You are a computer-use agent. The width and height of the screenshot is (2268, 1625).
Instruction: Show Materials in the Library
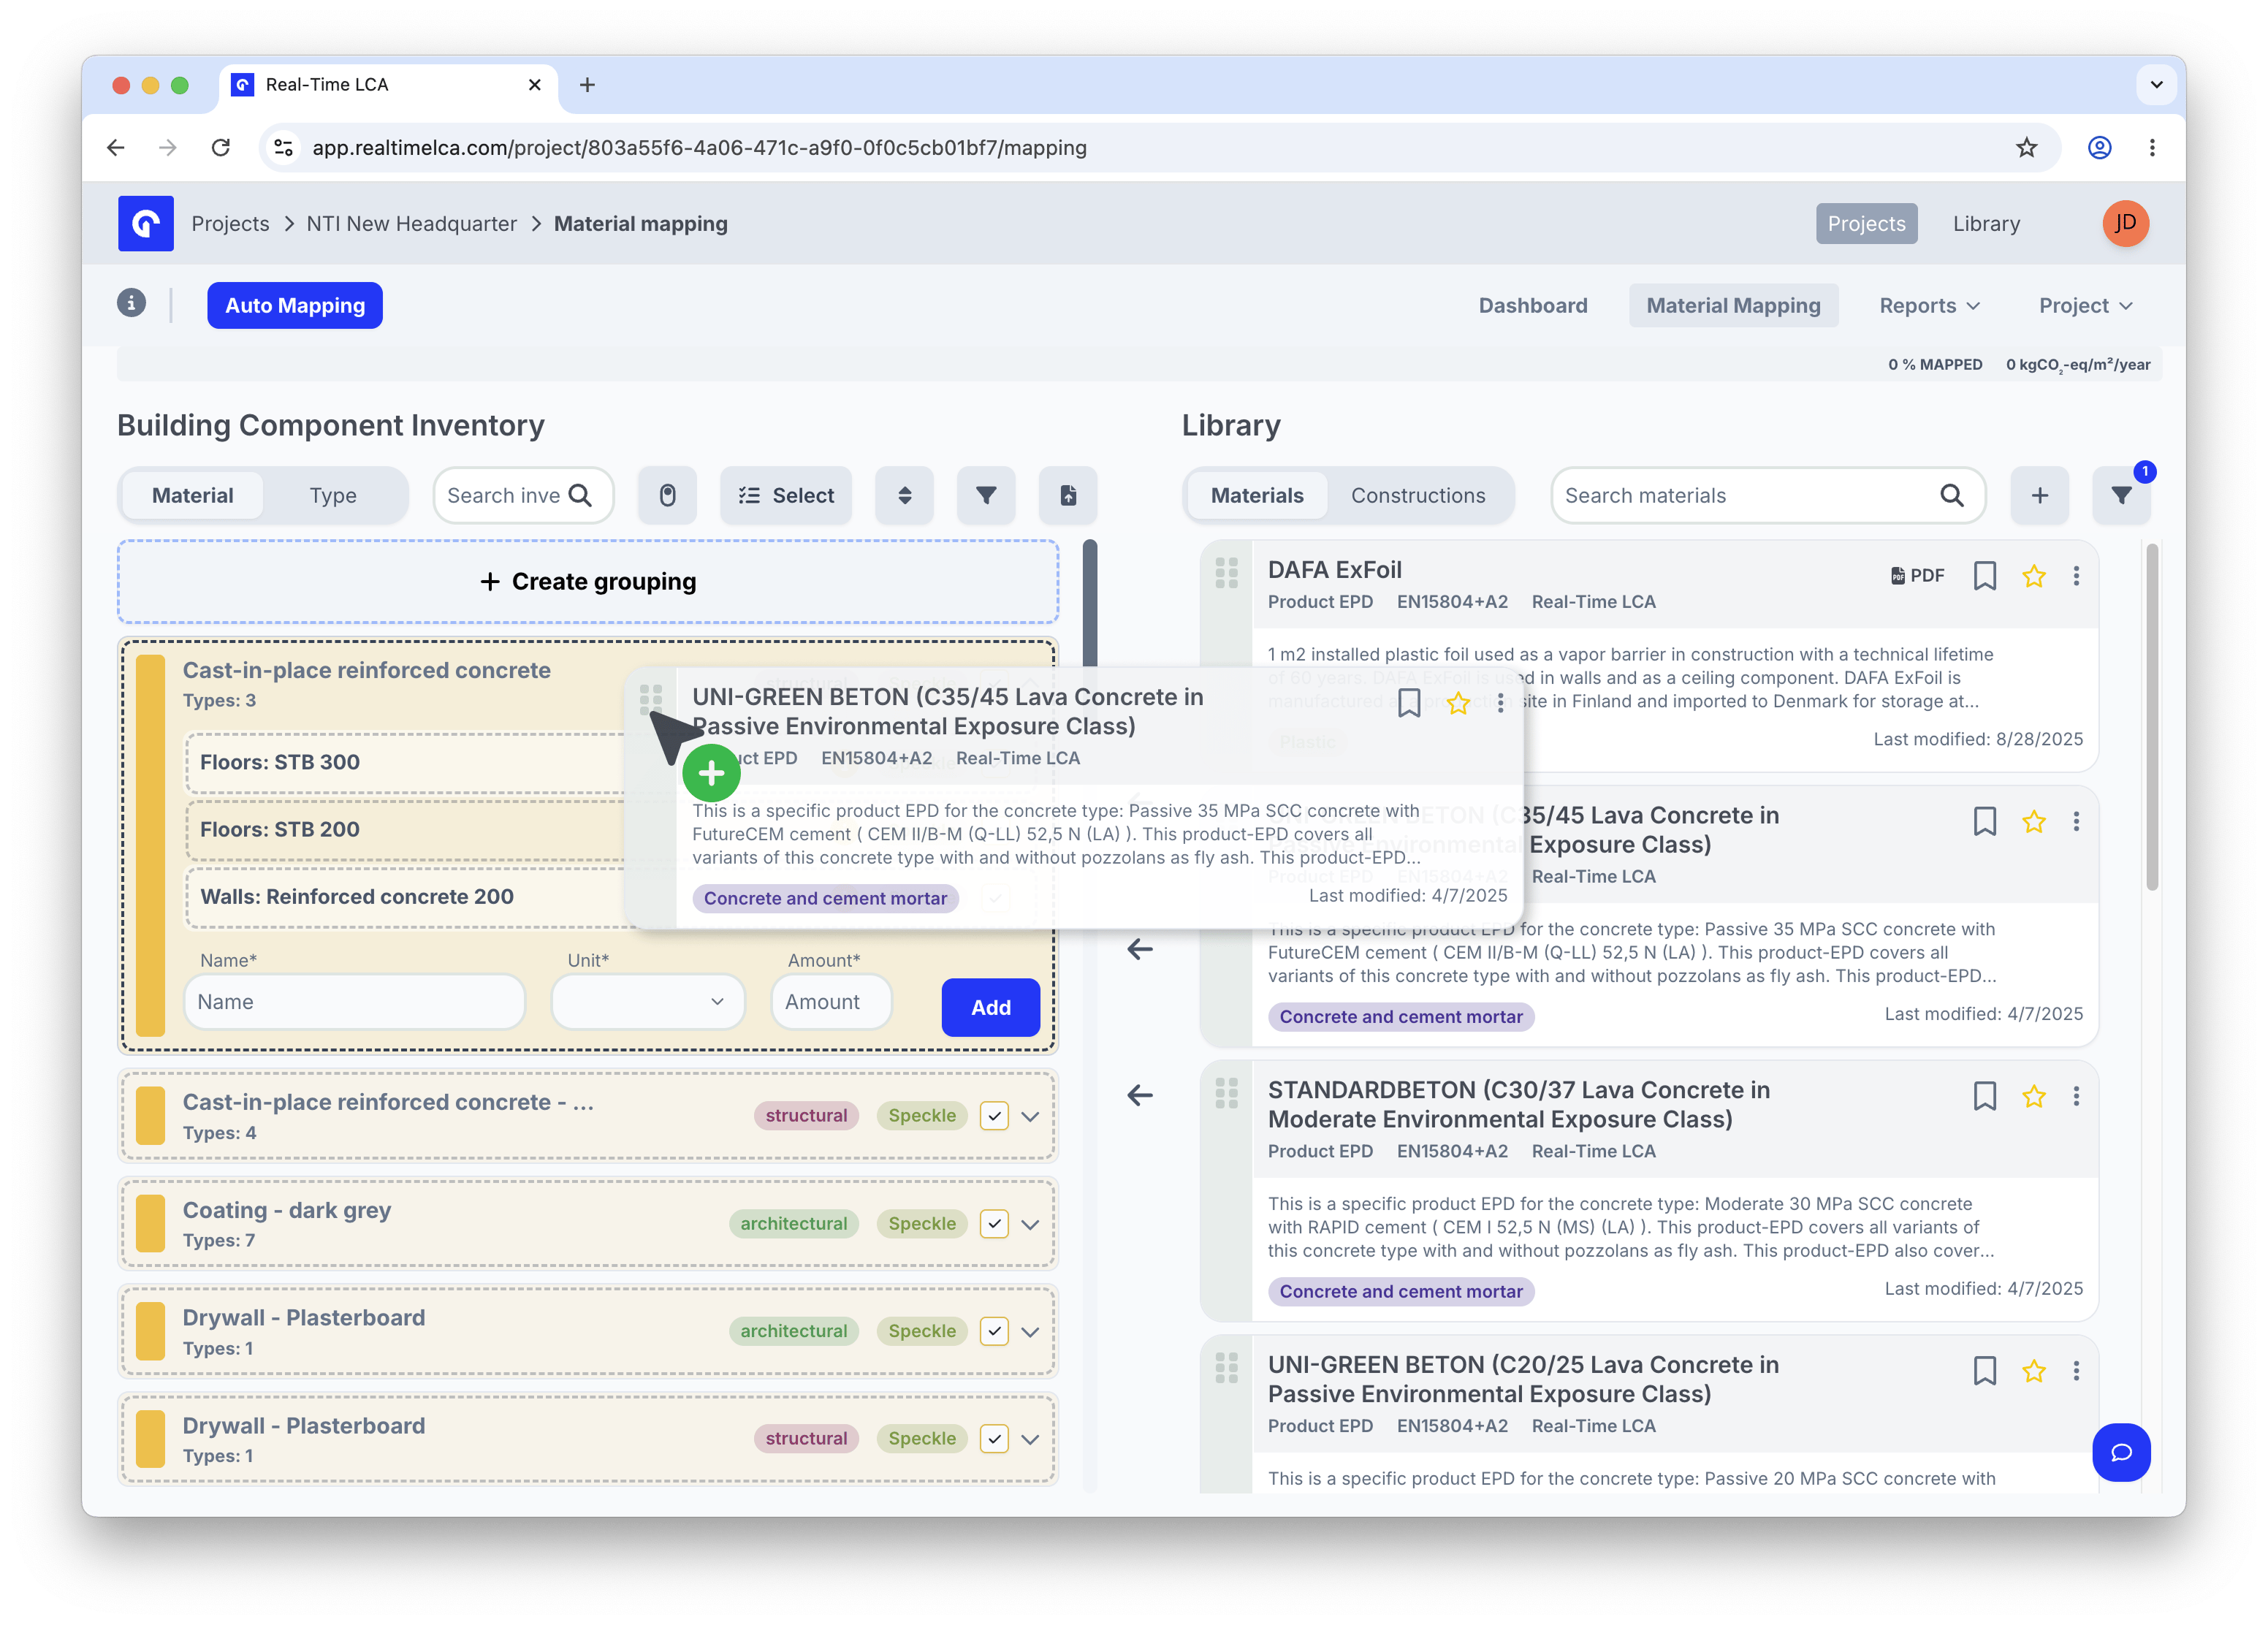1257,496
